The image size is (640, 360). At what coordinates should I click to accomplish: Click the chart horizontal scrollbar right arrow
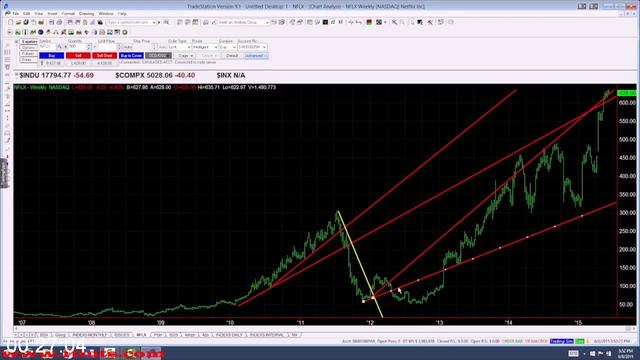point(634,329)
